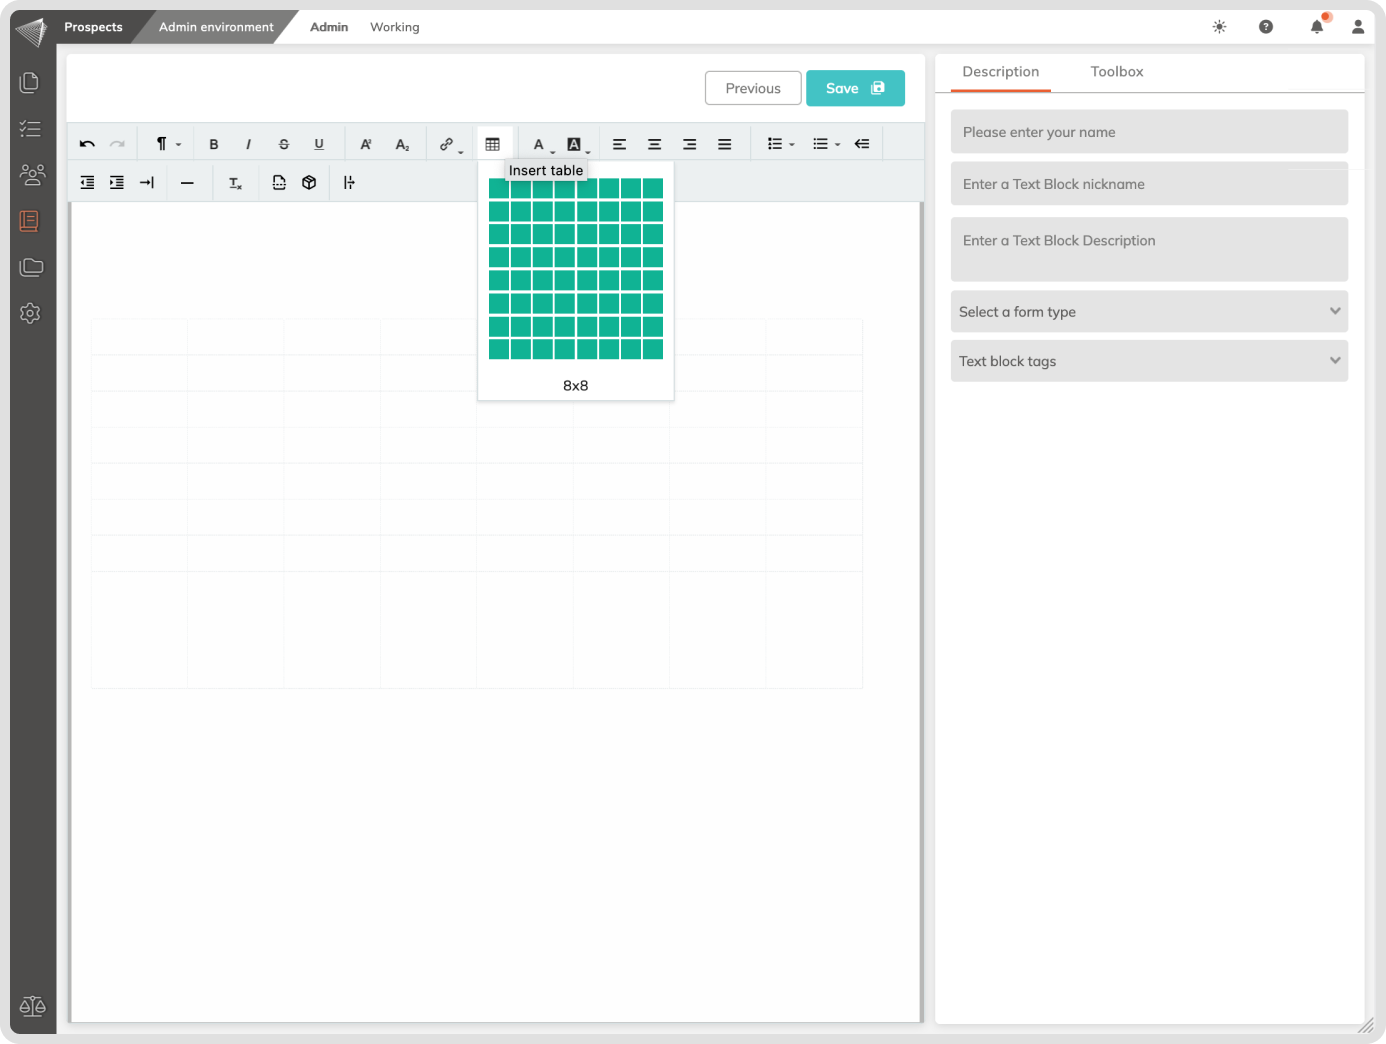Expand the Text block tags dropdown
The height and width of the screenshot is (1044, 1386).
pyautogui.click(x=1148, y=361)
